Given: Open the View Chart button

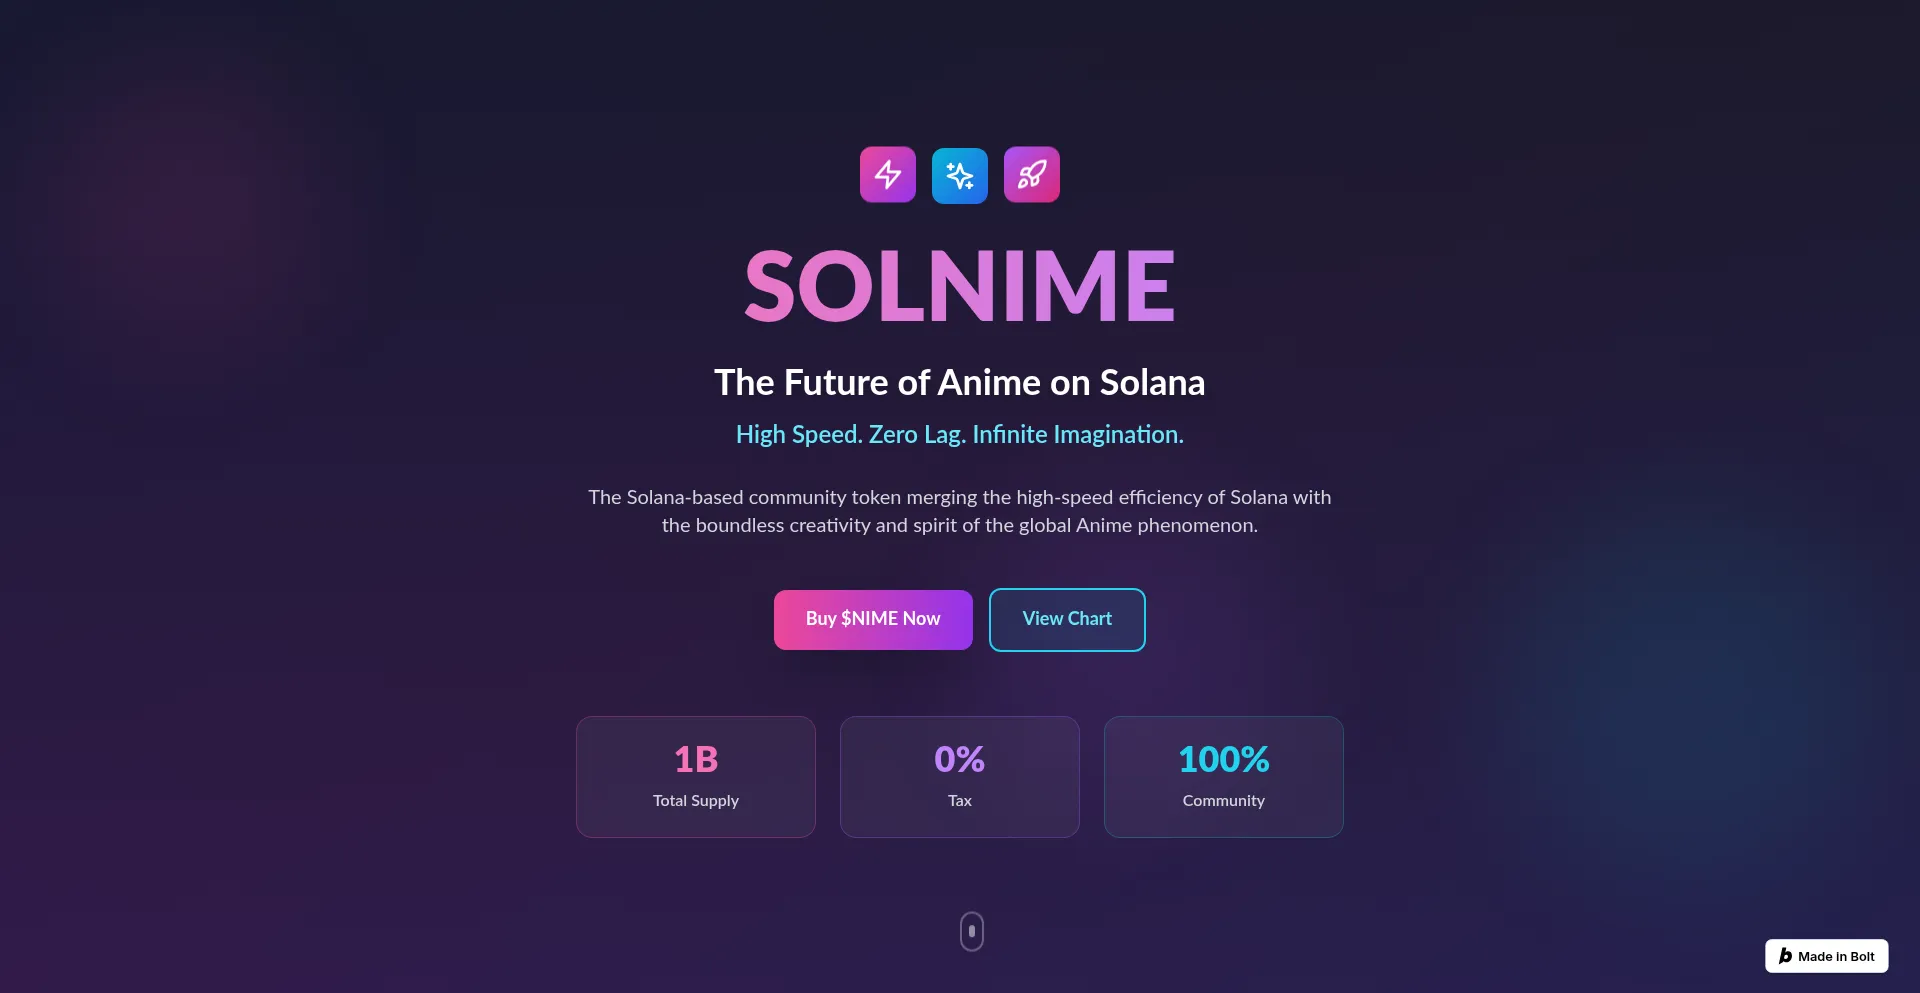Looking at the screenshot, I should (x=1067, y=620).
